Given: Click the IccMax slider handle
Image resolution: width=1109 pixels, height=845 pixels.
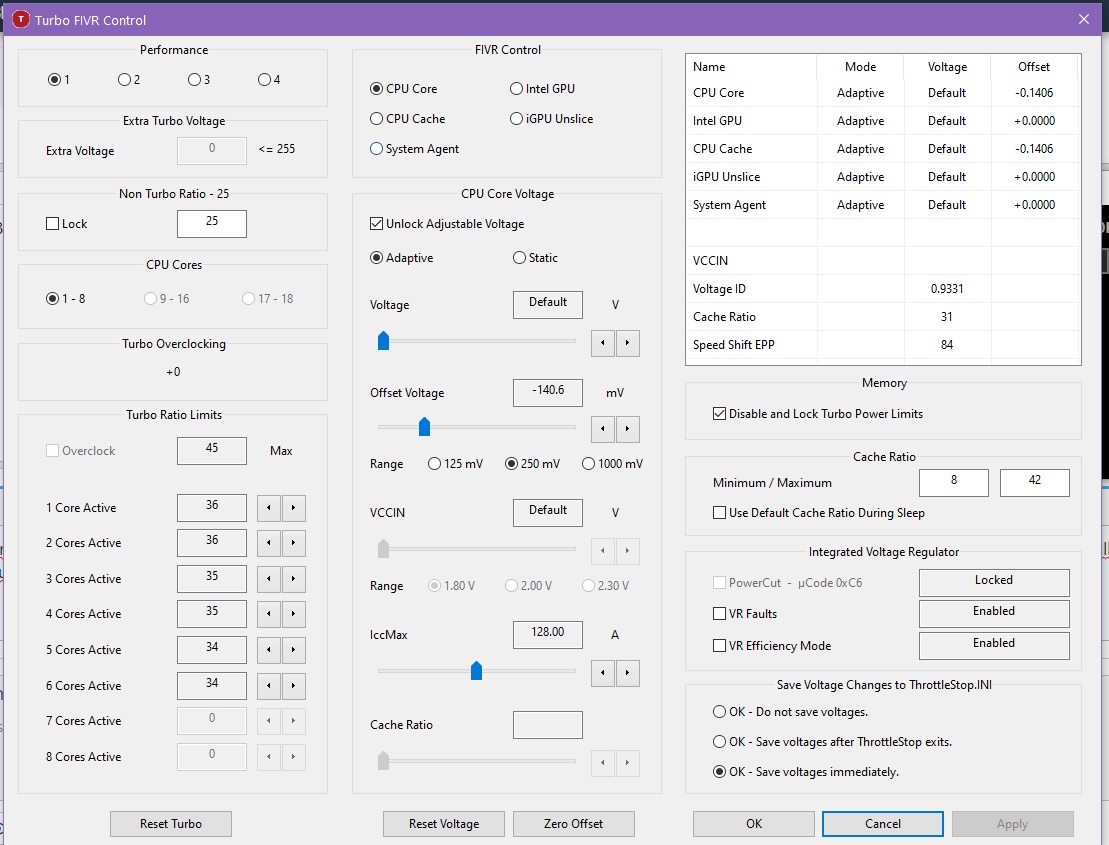Looking at the screenshot, I should click(476, 670).
